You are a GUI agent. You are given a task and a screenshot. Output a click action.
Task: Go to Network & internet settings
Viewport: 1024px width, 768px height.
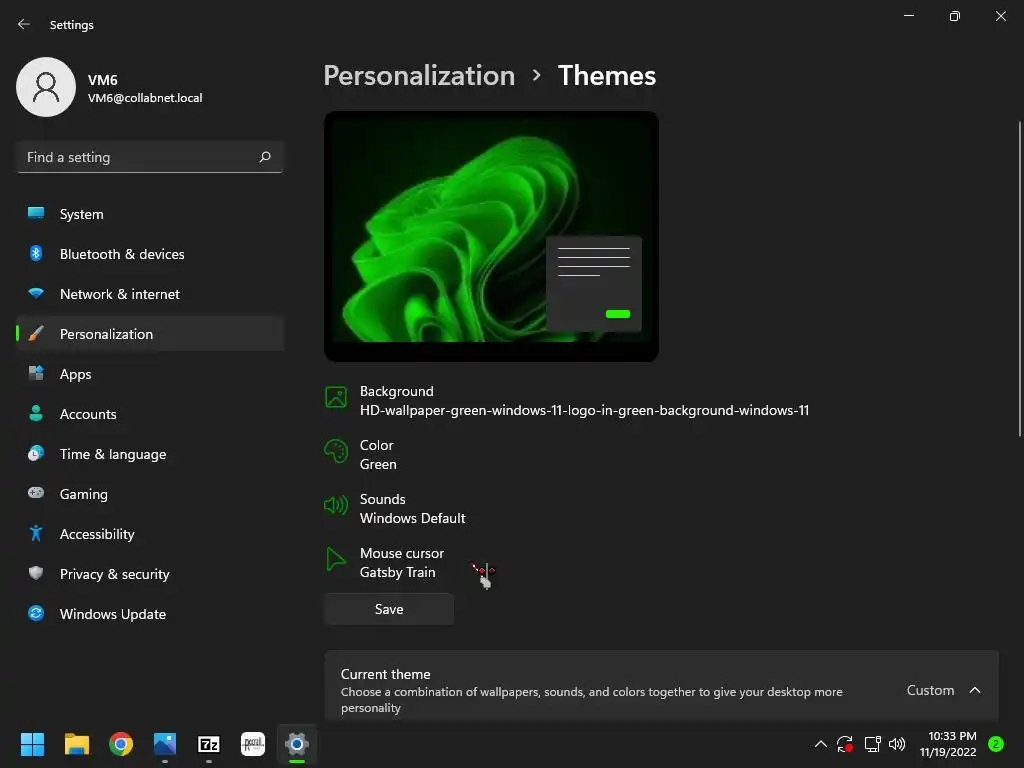coord(150,294)
